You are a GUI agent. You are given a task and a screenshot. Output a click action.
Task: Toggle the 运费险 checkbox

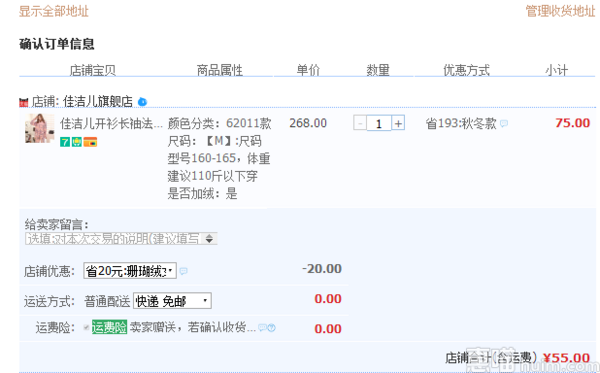pyautogui.click(x=86, y=327)
